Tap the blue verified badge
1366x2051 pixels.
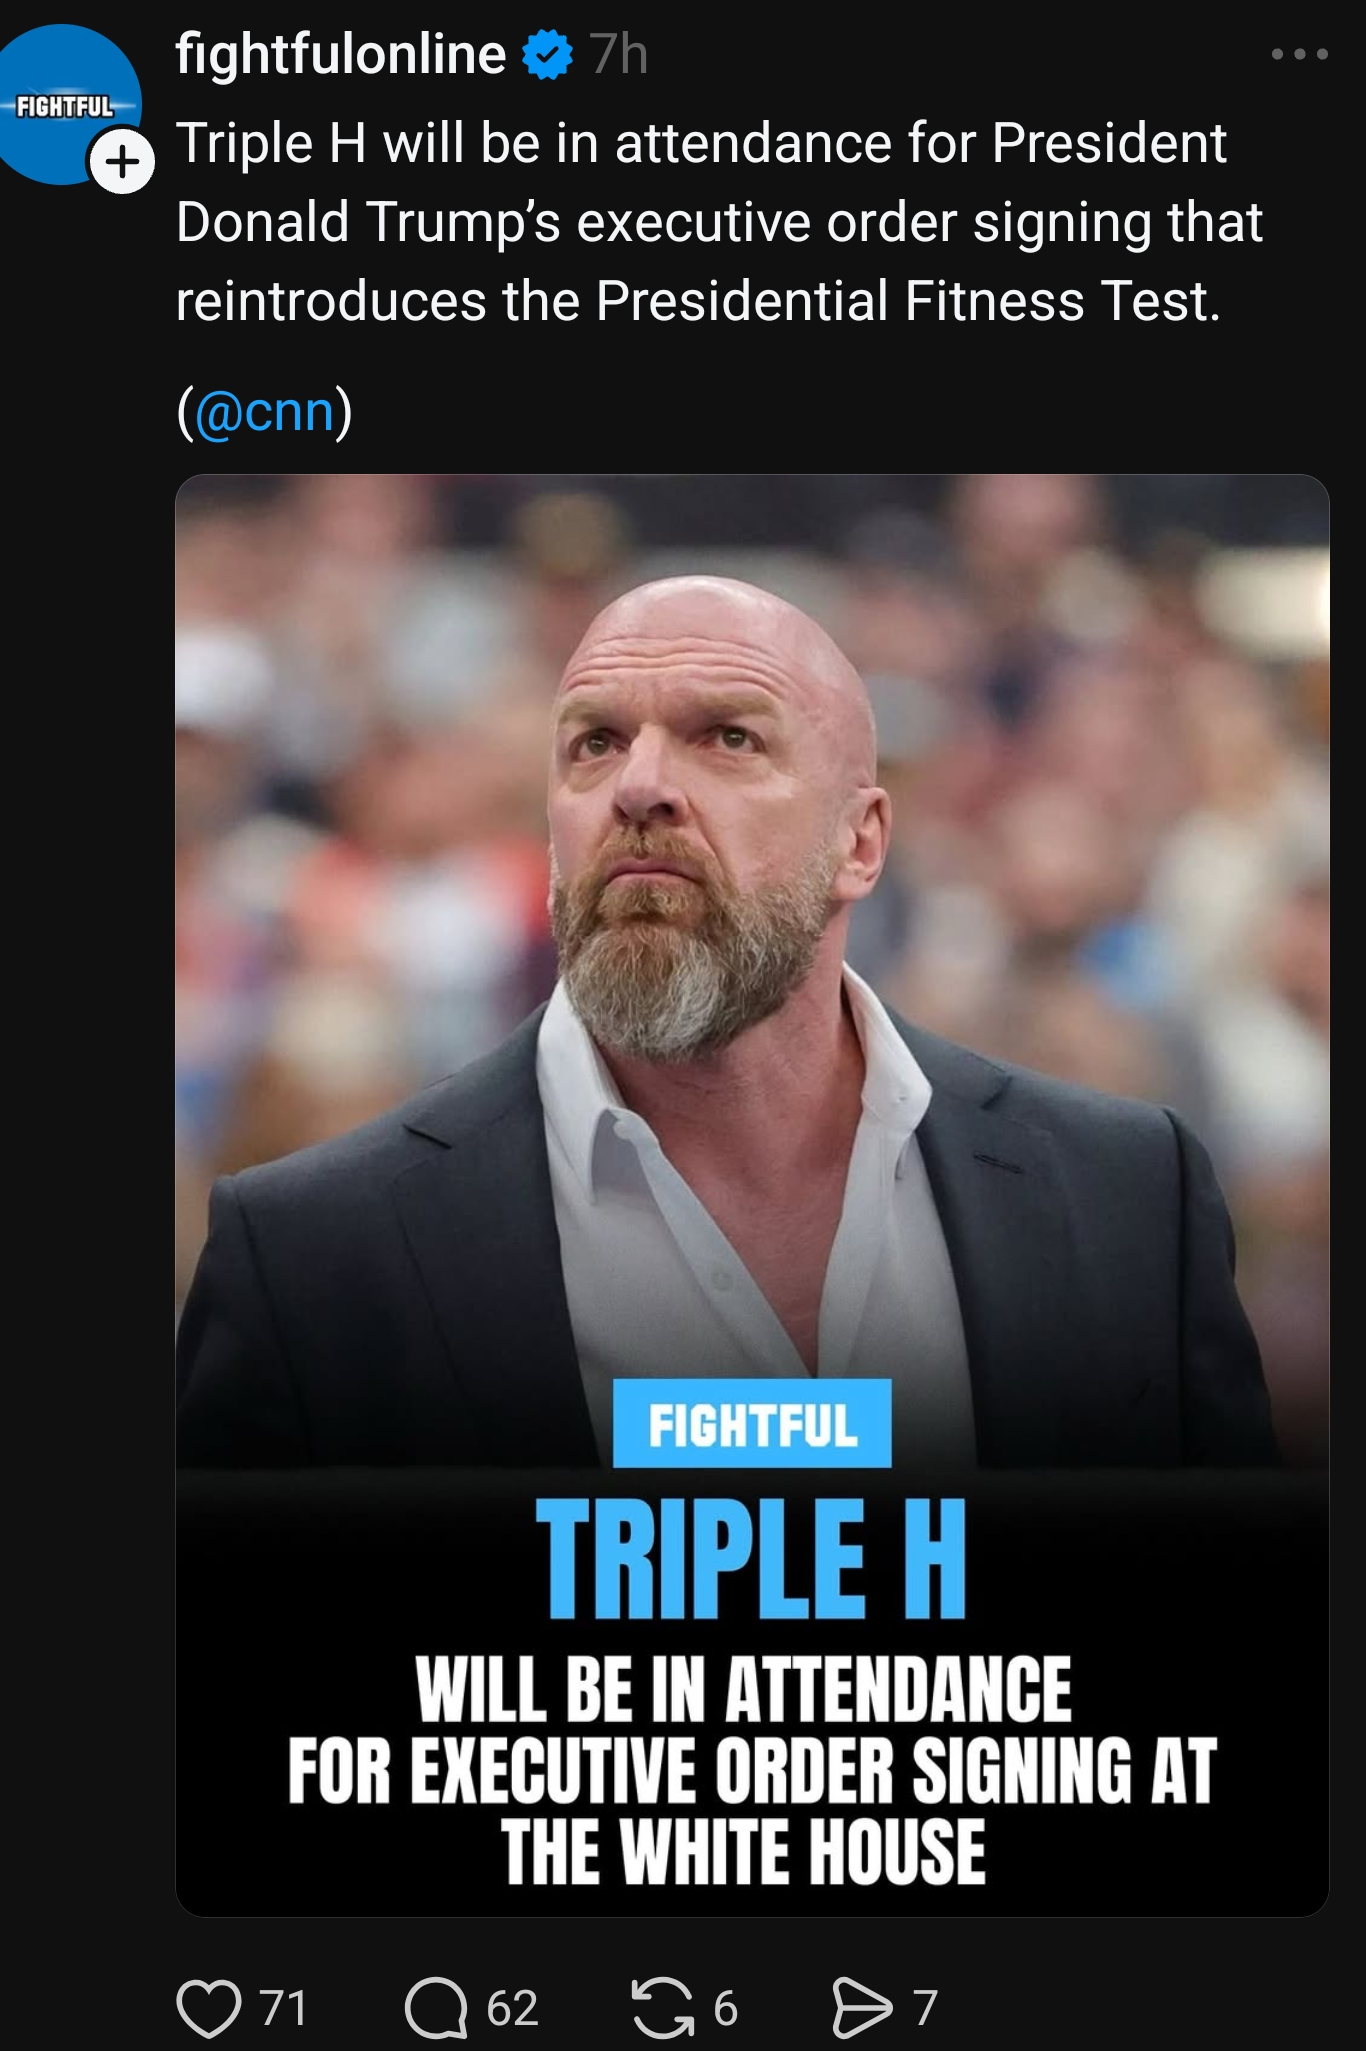click(x=548, y=54)
